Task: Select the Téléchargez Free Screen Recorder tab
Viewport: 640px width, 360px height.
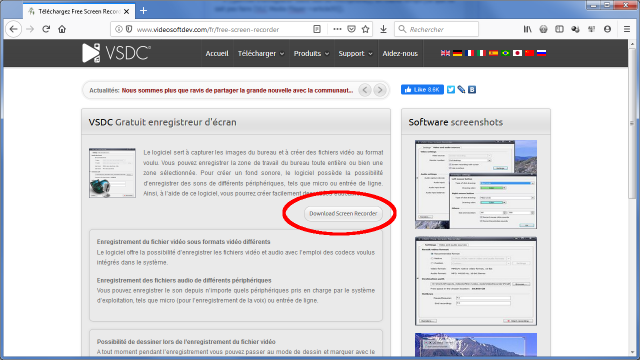Action: (x=78, y=11)
